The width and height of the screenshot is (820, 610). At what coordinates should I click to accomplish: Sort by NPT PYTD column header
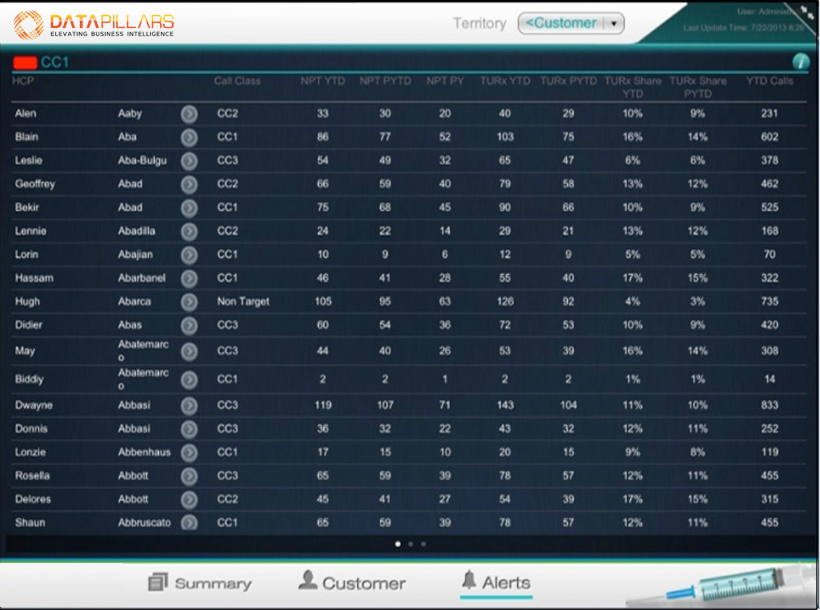[x=385, y=81]
